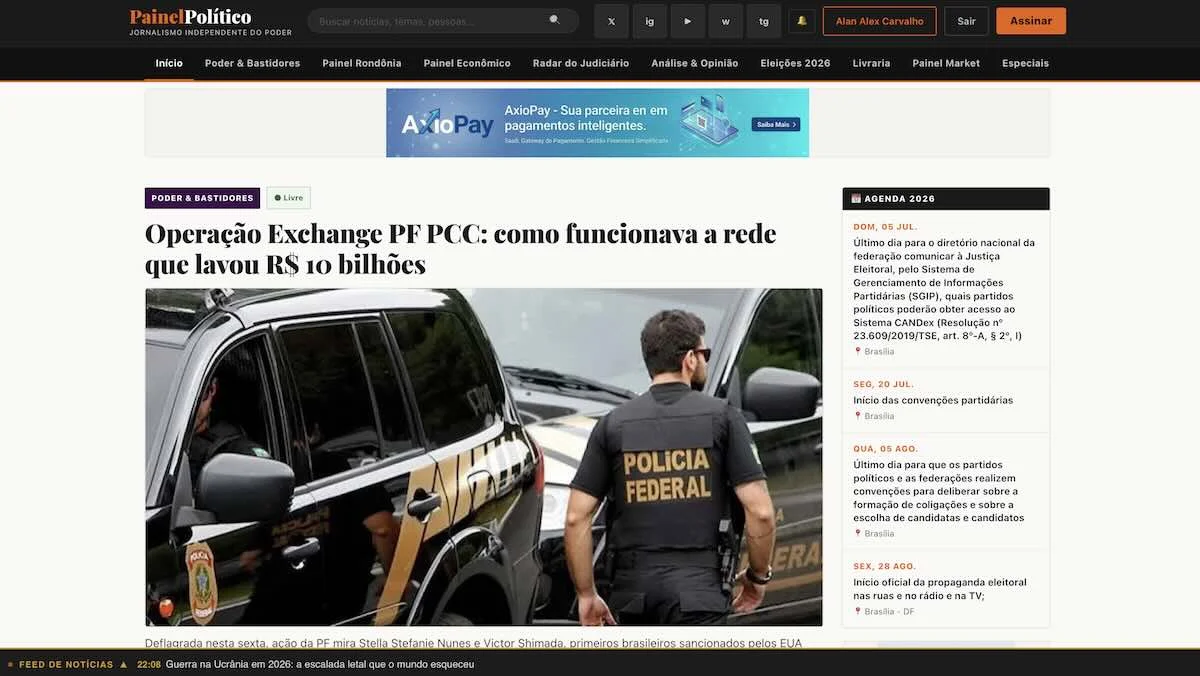Open Radar do Judiciário section

pos(581,63)
